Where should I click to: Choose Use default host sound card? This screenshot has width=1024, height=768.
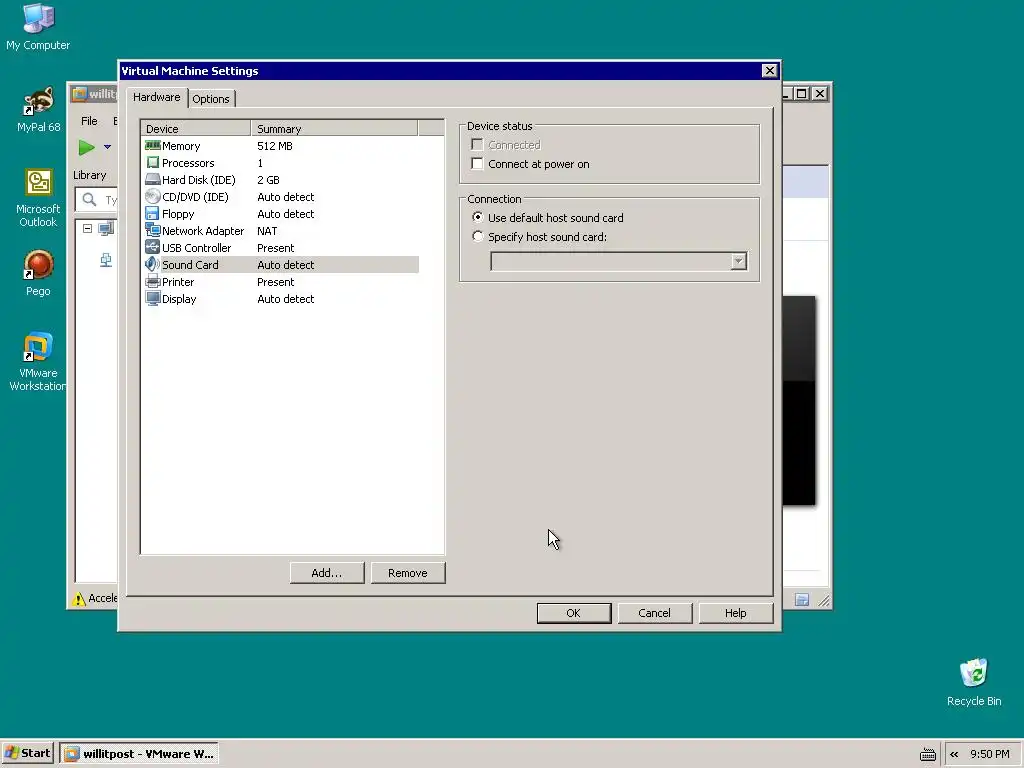pos(477,217)
